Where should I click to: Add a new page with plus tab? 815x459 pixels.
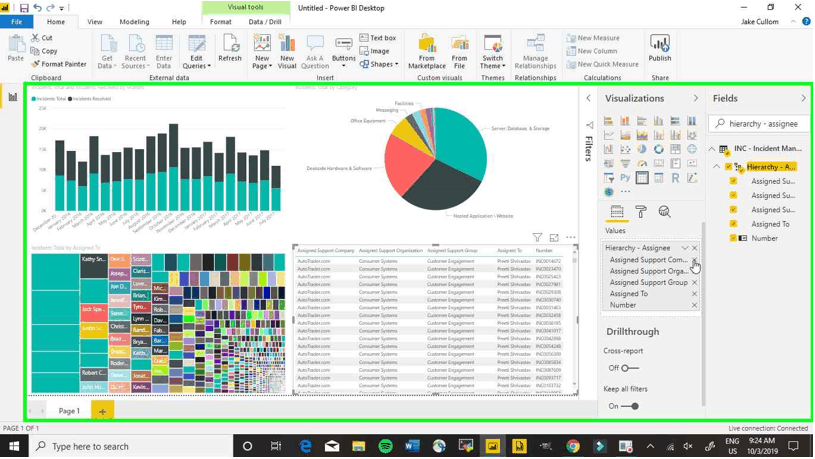pyautogui.click(x=102, y=411)
